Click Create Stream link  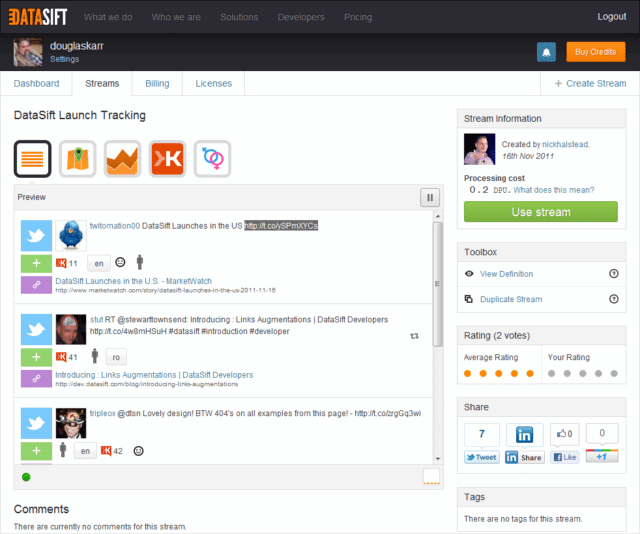(x=590, y=83)
